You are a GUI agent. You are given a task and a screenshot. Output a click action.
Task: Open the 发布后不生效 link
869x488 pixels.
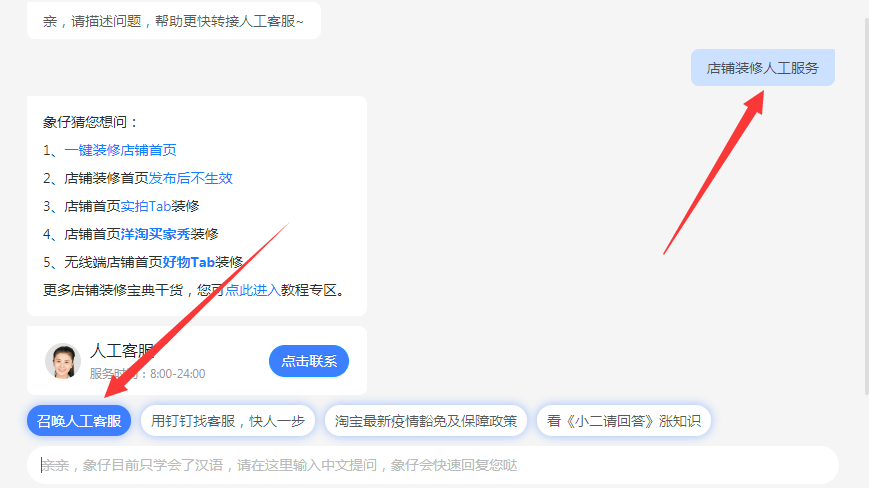pos(190,178)
